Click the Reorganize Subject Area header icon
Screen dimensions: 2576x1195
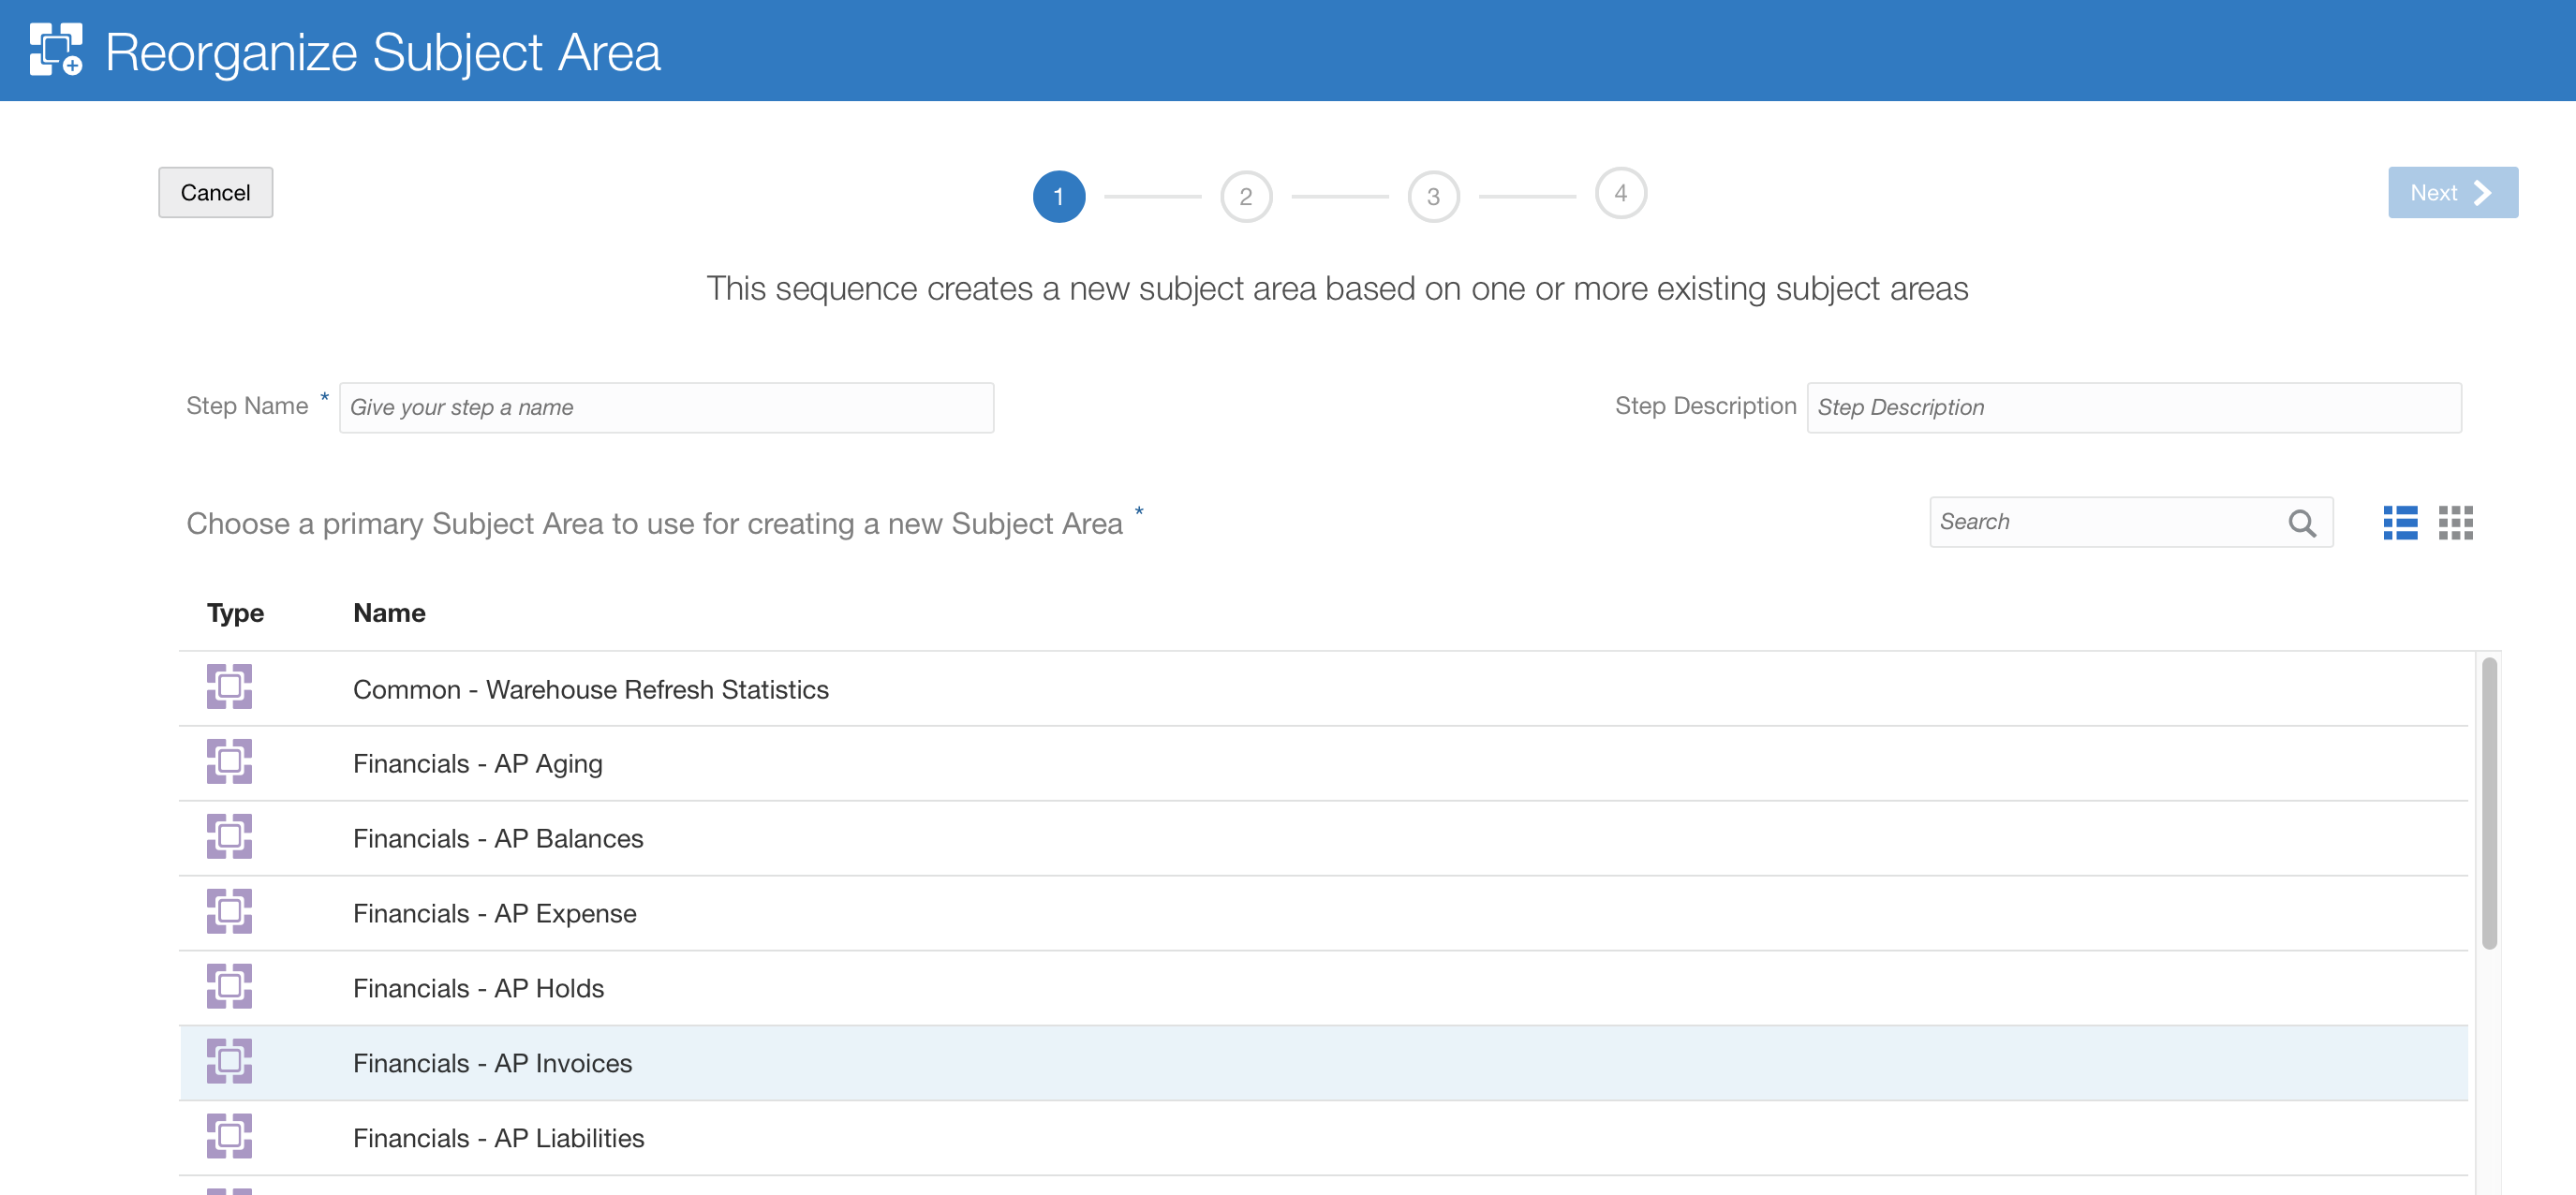[55, 50]
